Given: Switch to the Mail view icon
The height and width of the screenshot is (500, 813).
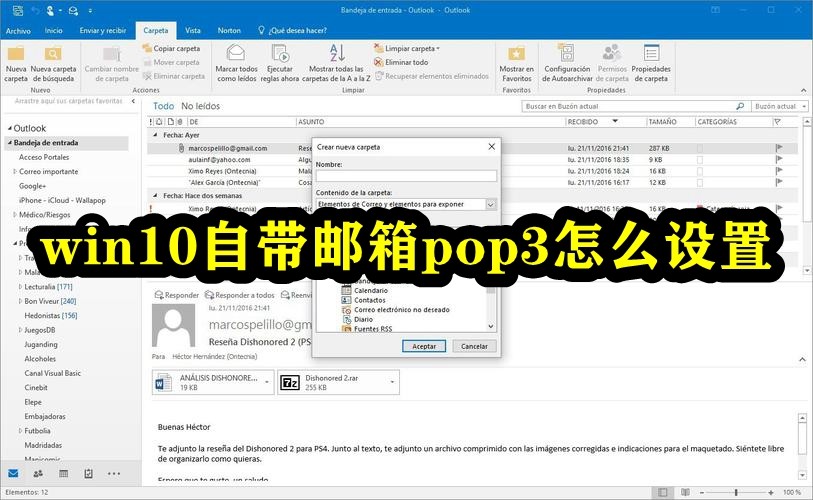Looking at the screenshot, I should 13,473.
